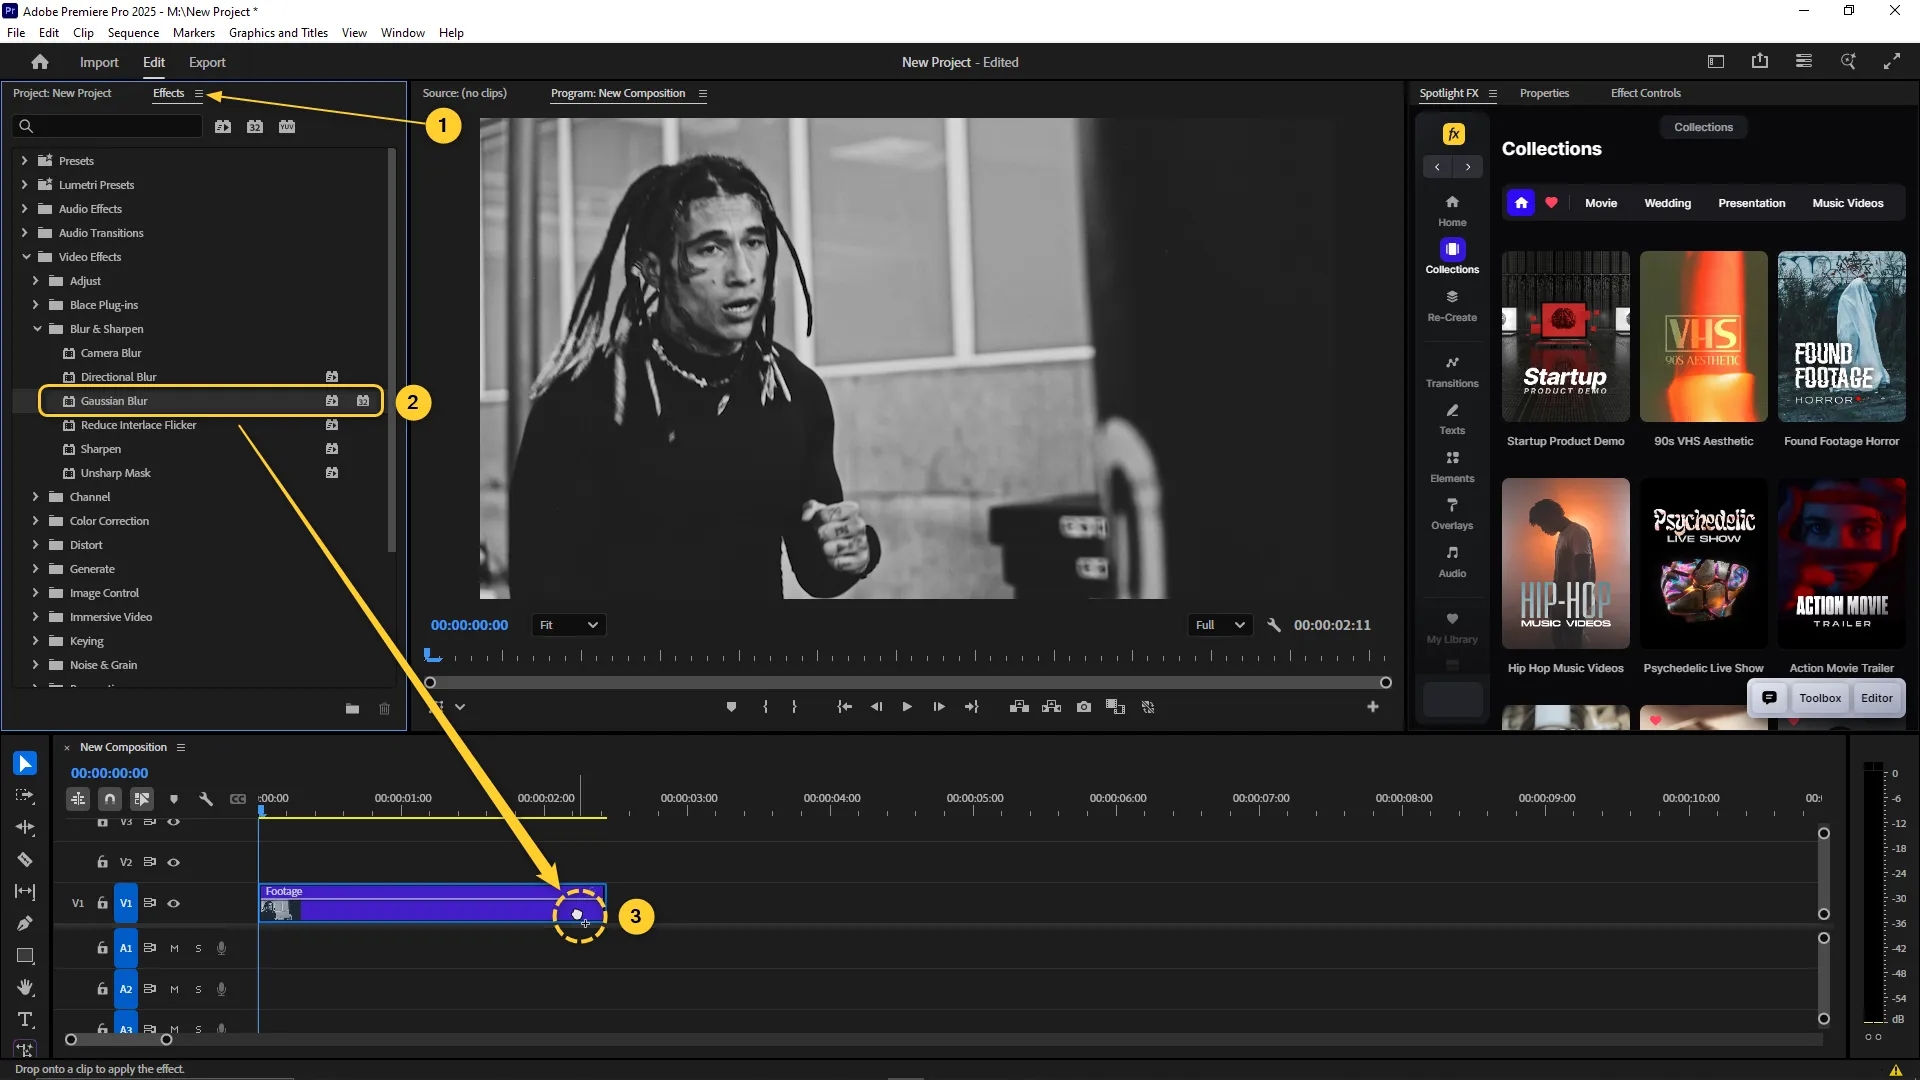1920x1080 pixels.
Task: Open the Fit zoom level dropdown
Action: click(568, 625)
